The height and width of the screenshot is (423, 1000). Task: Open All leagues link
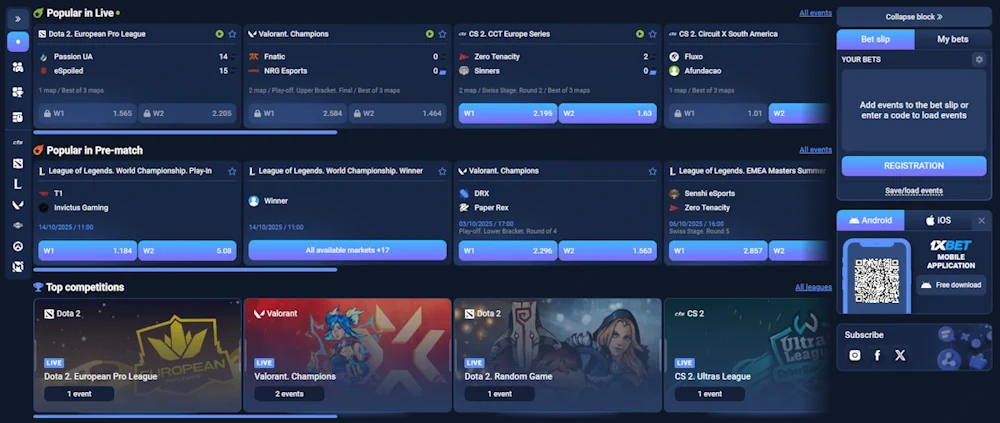click(x=813, y=287)
